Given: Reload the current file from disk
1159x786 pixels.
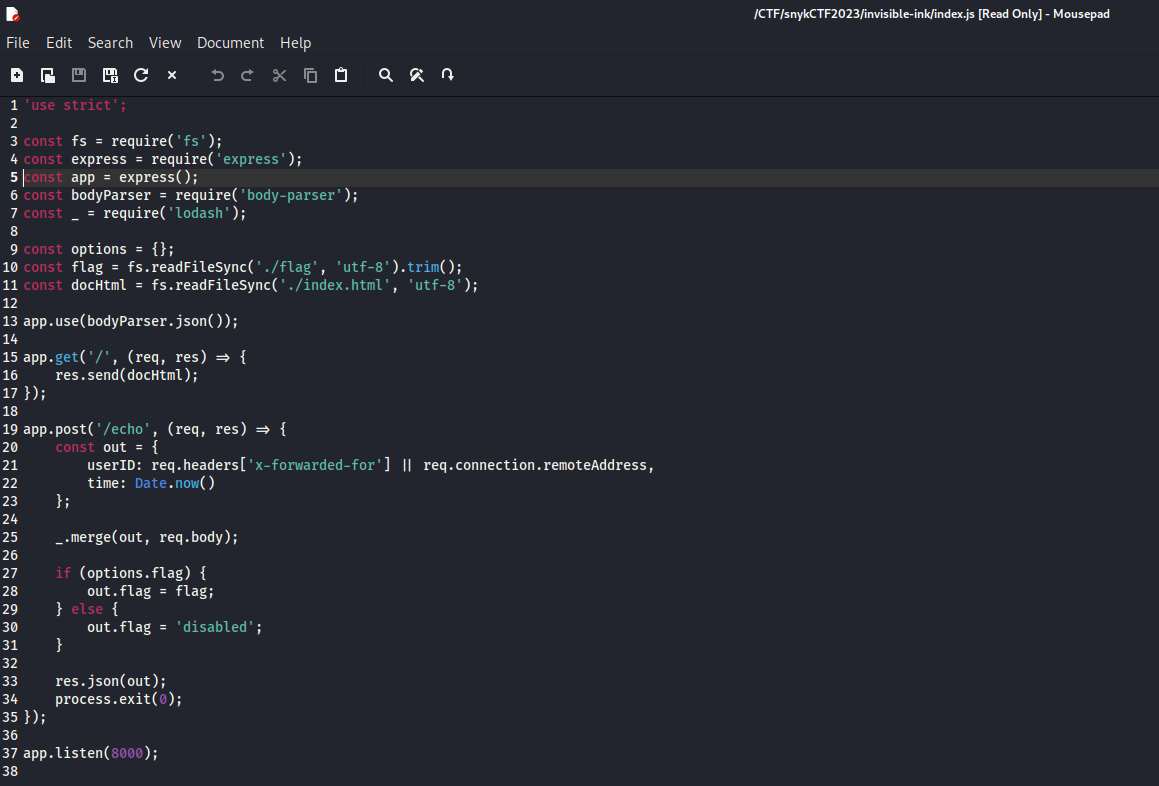Looking at the screenshot, I should (141, 75).
